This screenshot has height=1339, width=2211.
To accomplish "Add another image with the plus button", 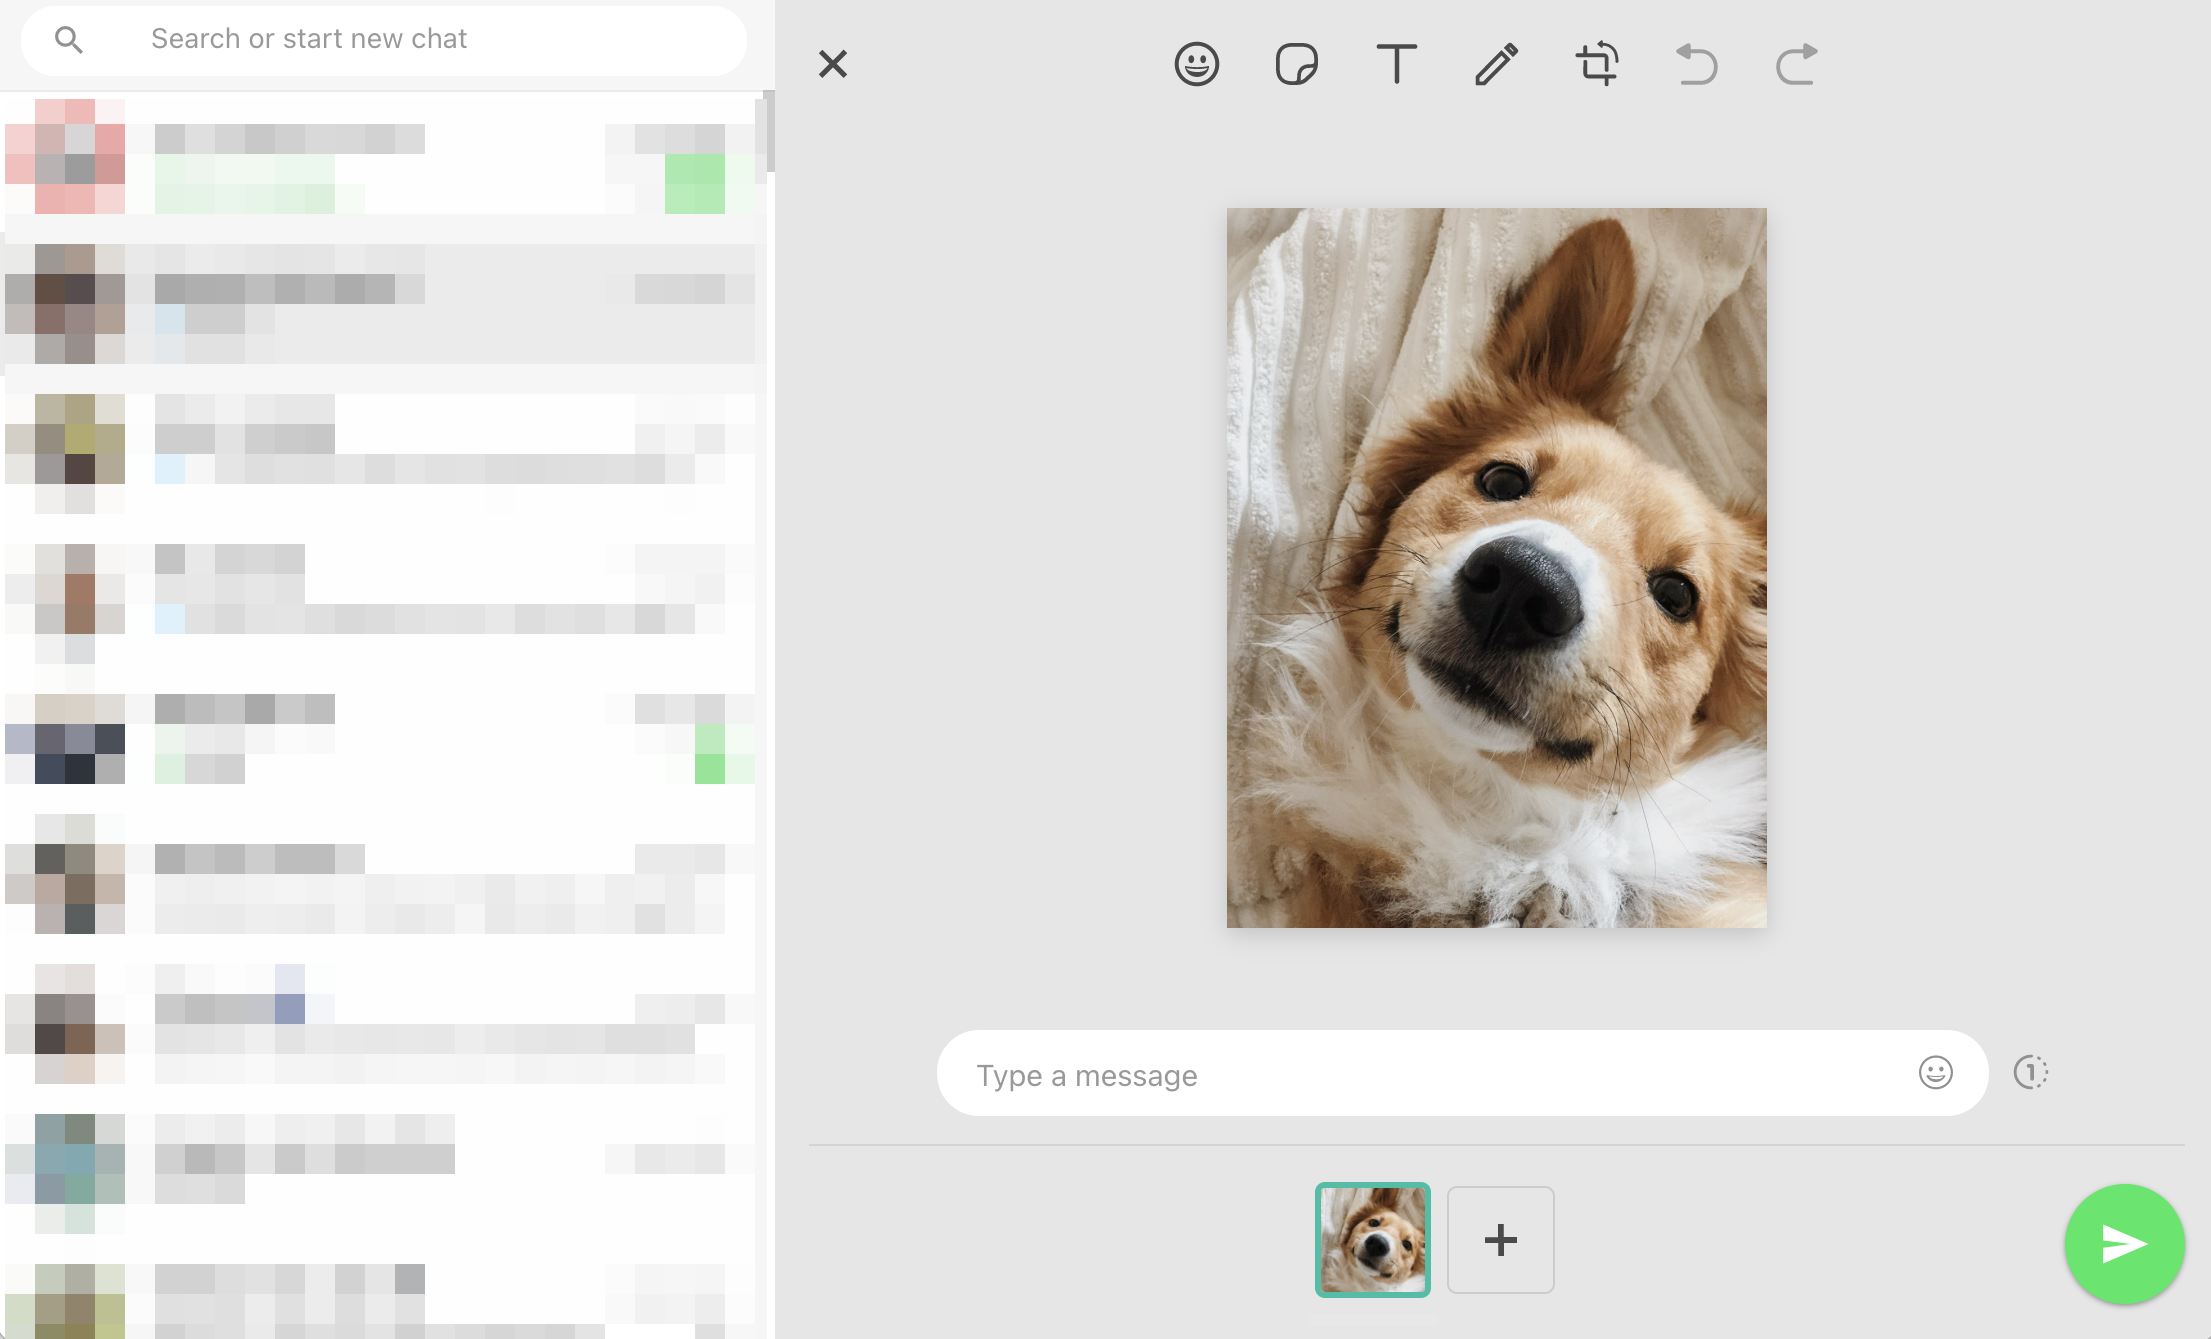I will click(x=1500, y=1240).
